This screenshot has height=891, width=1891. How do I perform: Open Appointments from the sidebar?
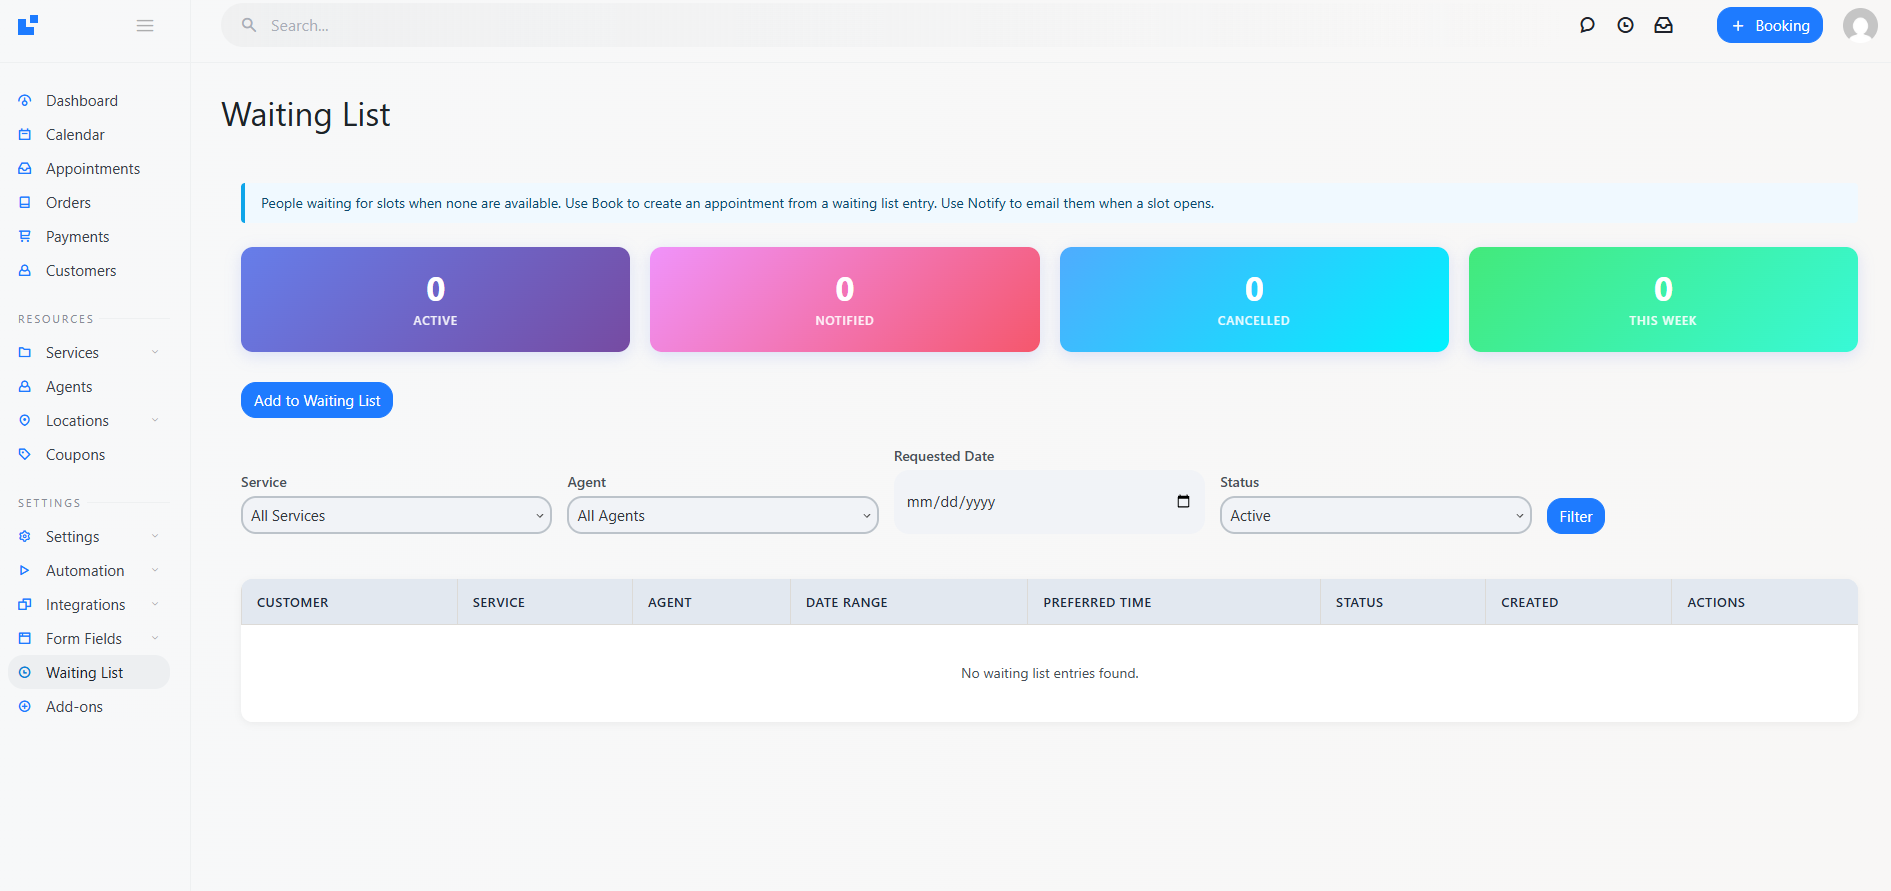92,169
